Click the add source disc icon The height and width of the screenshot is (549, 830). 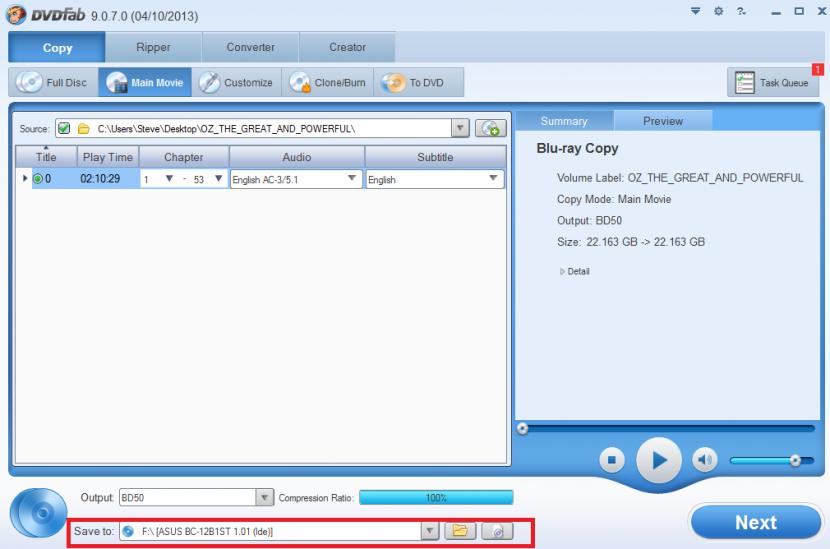tap(491, 128)
